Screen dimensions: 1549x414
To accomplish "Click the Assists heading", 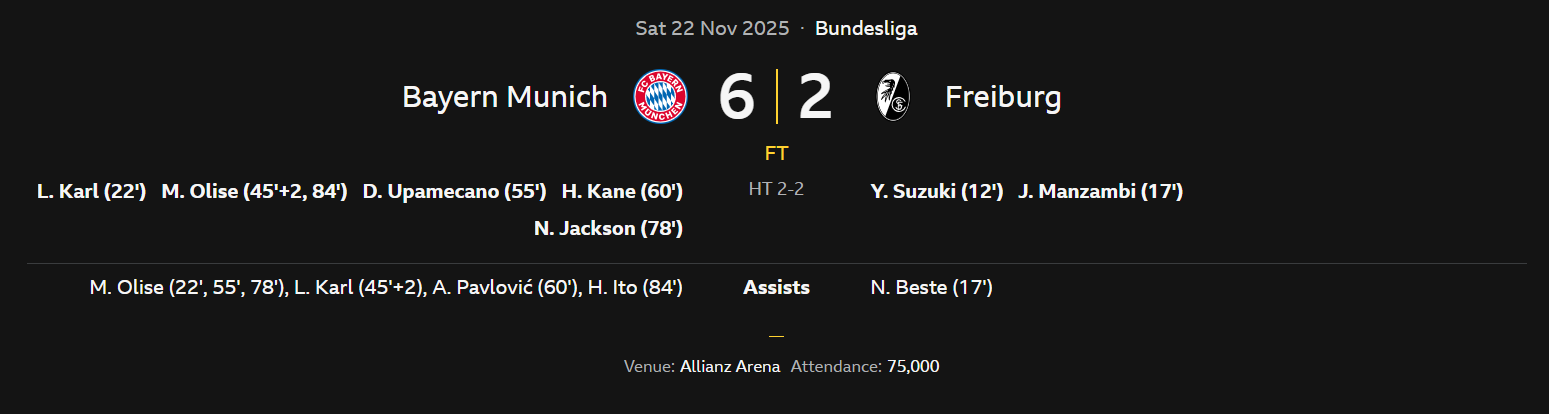I will pyautogui.click(x=776, y=288).
